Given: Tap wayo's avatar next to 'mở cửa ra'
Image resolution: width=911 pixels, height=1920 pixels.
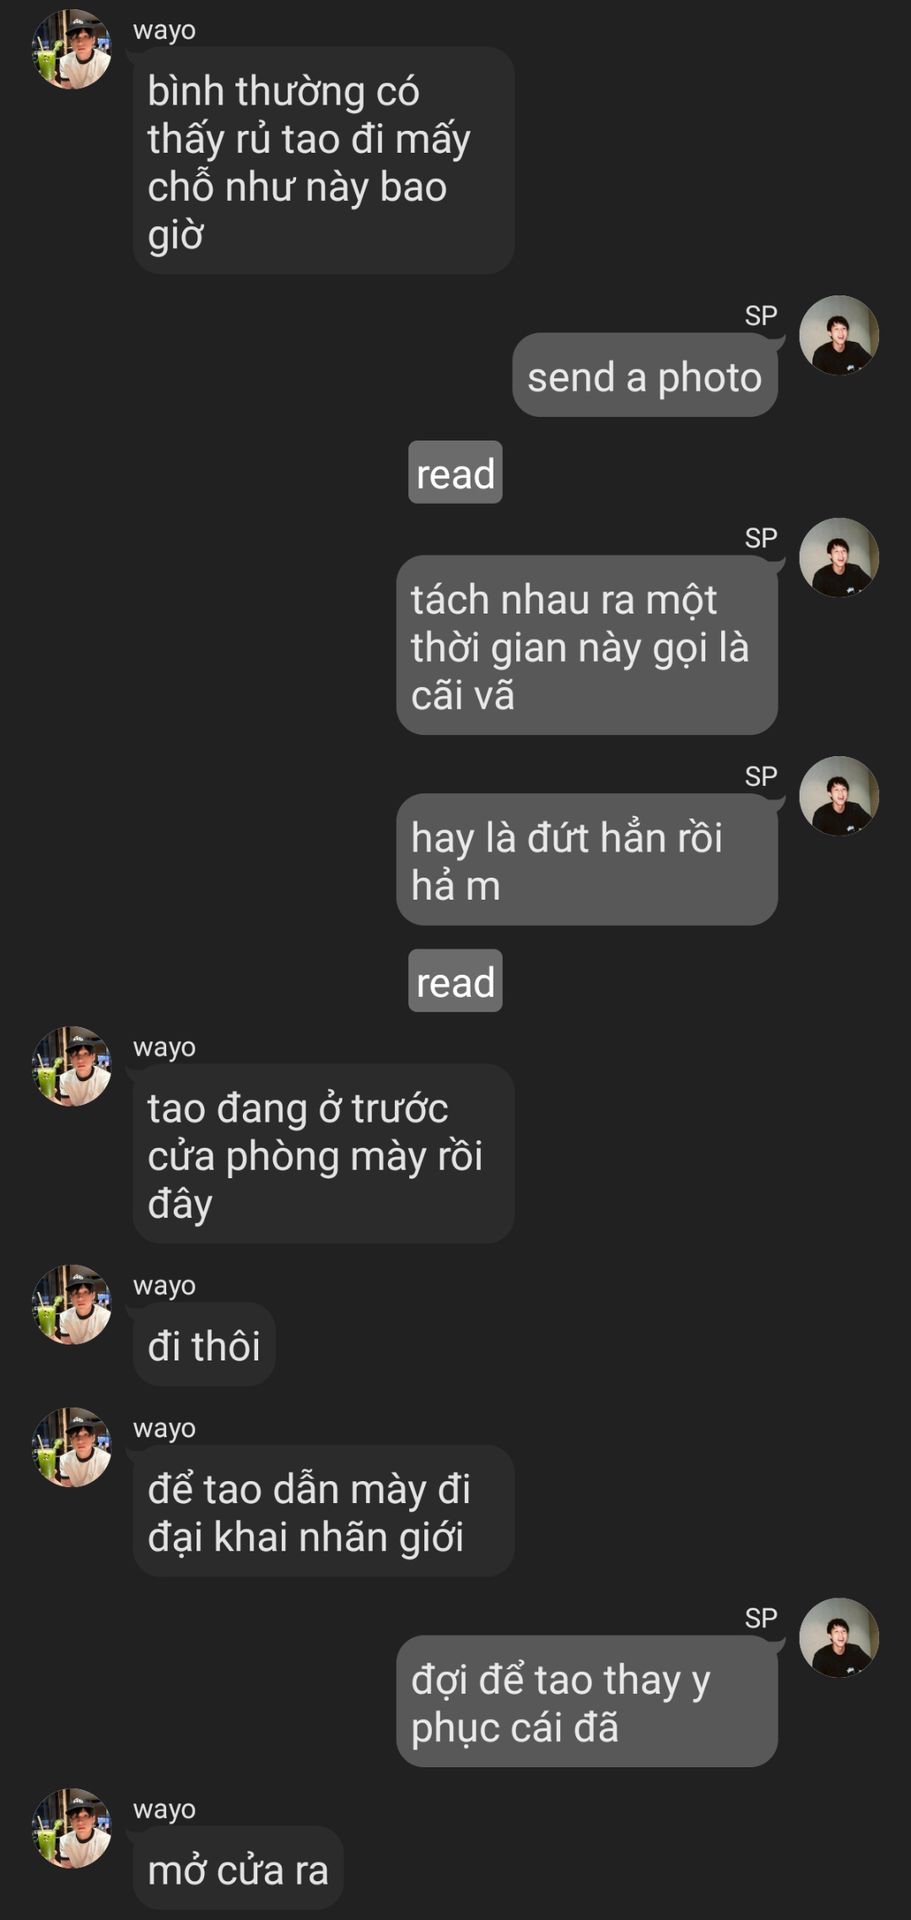Looking at the screenshot, I should (x=72, y=1829).
